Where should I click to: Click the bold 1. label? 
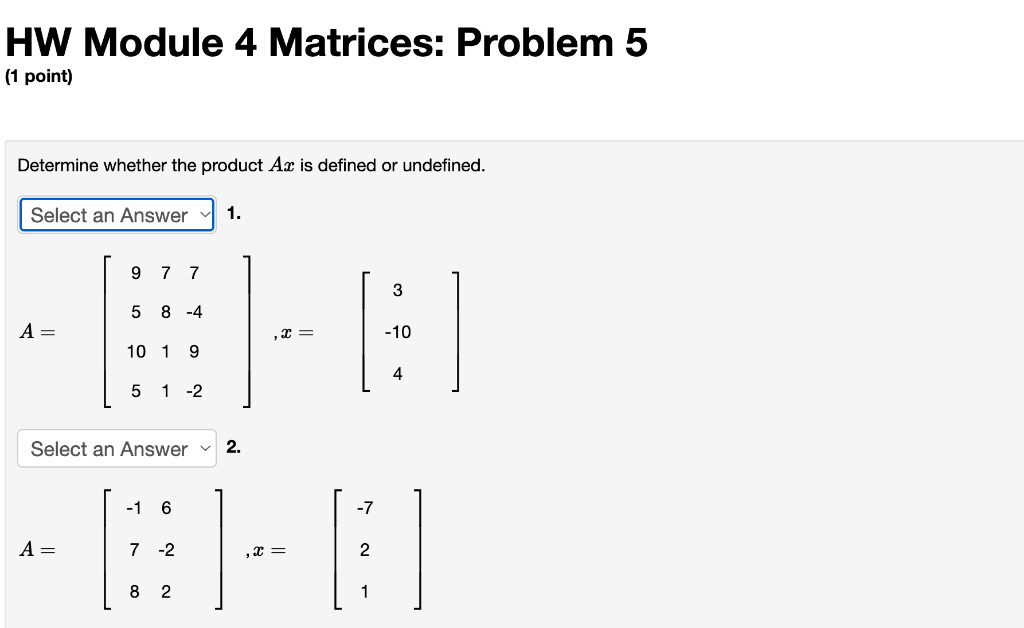(233, 213)
